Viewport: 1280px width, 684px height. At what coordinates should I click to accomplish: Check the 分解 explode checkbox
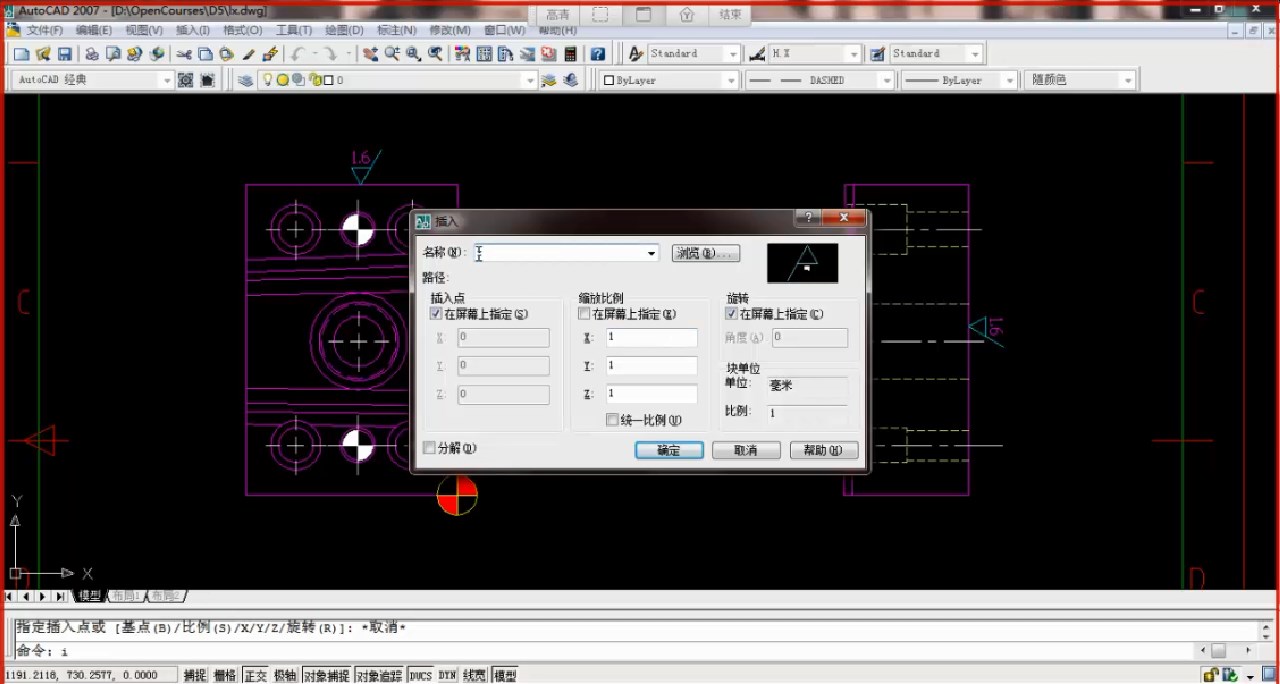coord(430,448)
